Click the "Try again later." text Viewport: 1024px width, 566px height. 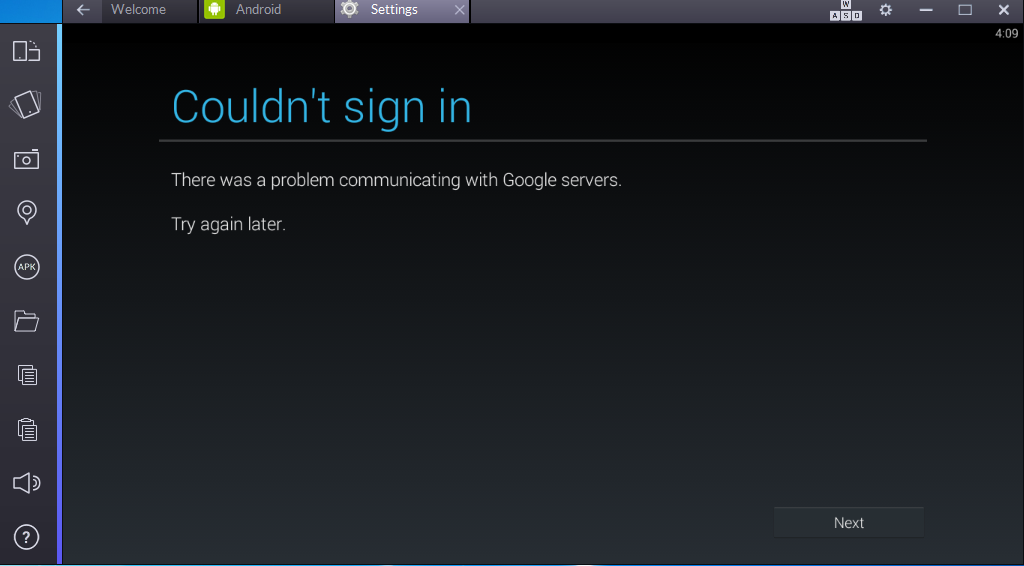click(229, 225)
